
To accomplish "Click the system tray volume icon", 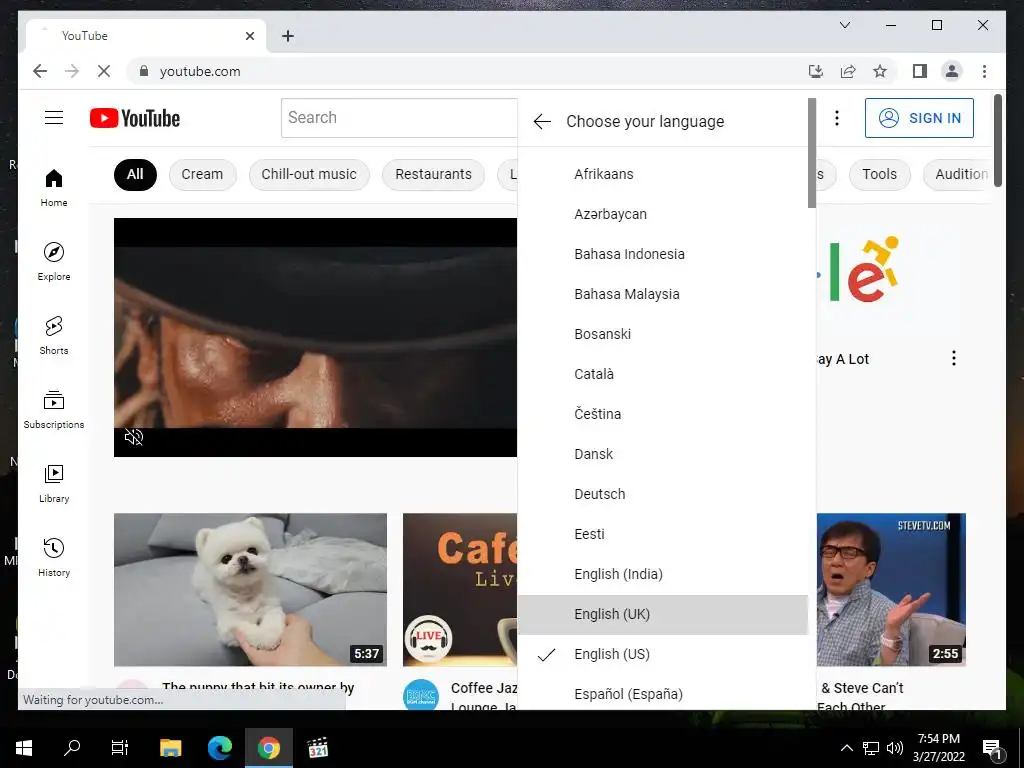I will point(895,748).
